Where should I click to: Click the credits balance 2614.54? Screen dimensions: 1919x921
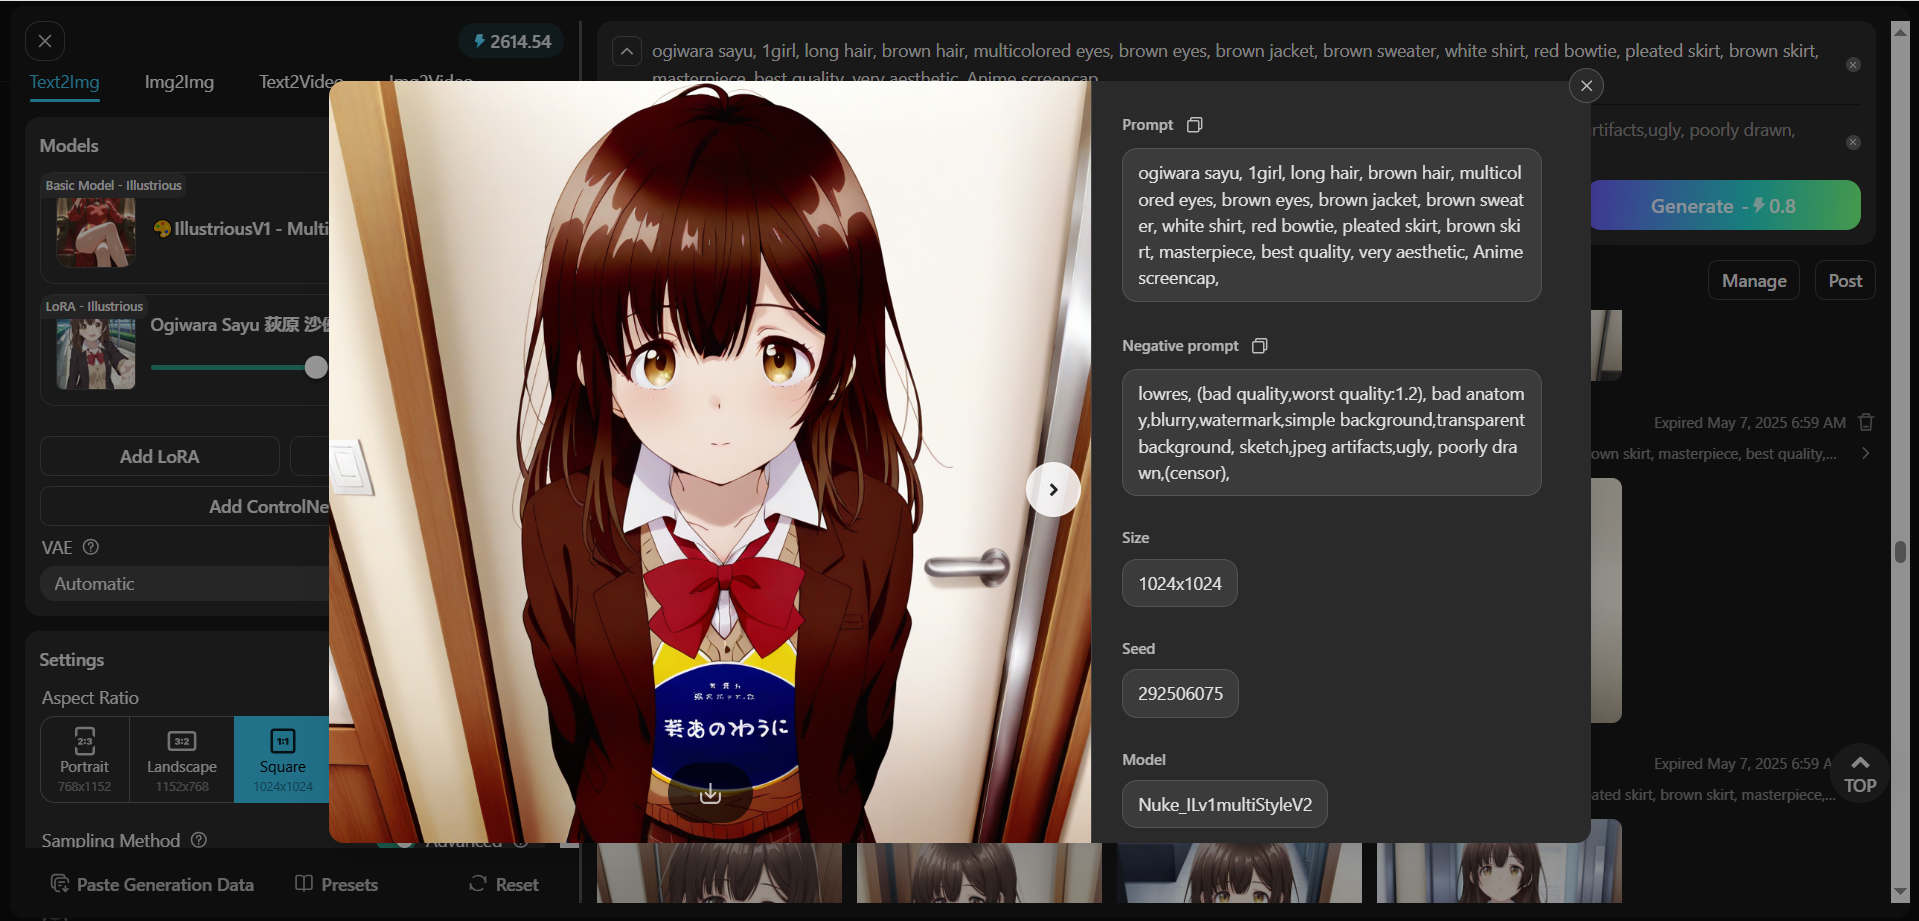point(512,41)
